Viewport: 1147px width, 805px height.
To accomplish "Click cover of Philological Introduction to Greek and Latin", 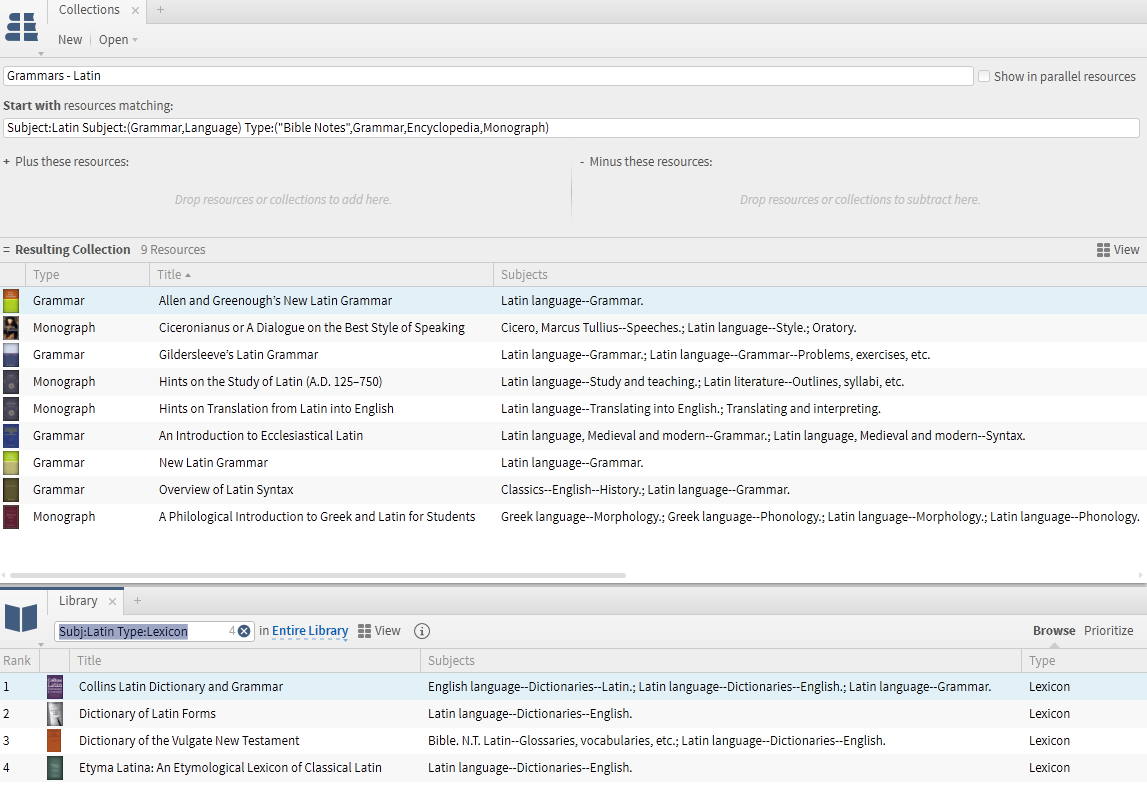I will (11, 517).
